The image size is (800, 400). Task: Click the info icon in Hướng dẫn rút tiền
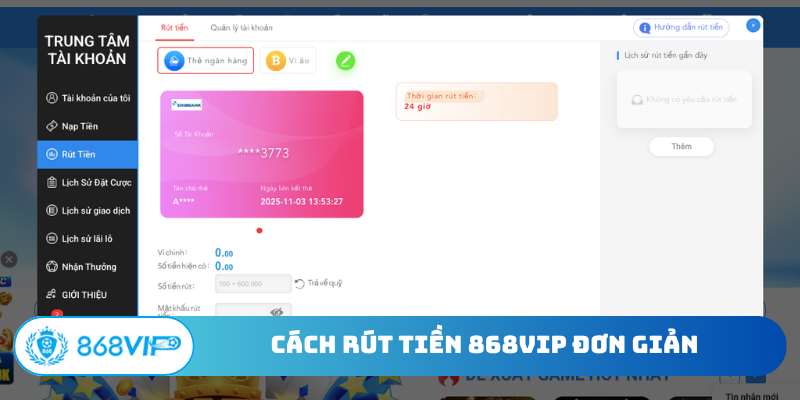click(645, 28)
